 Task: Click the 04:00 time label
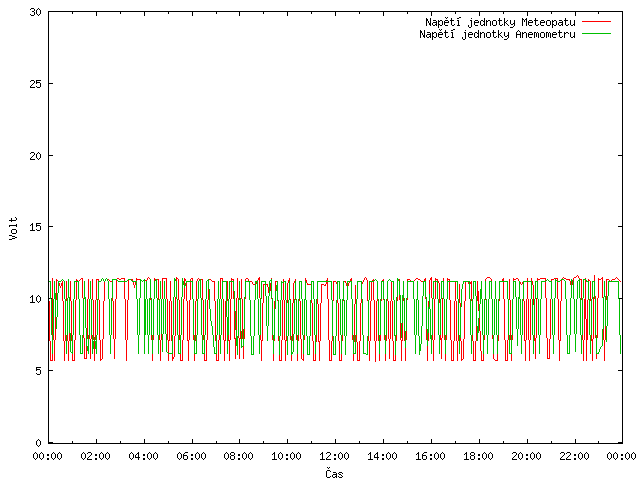point(143,456)
